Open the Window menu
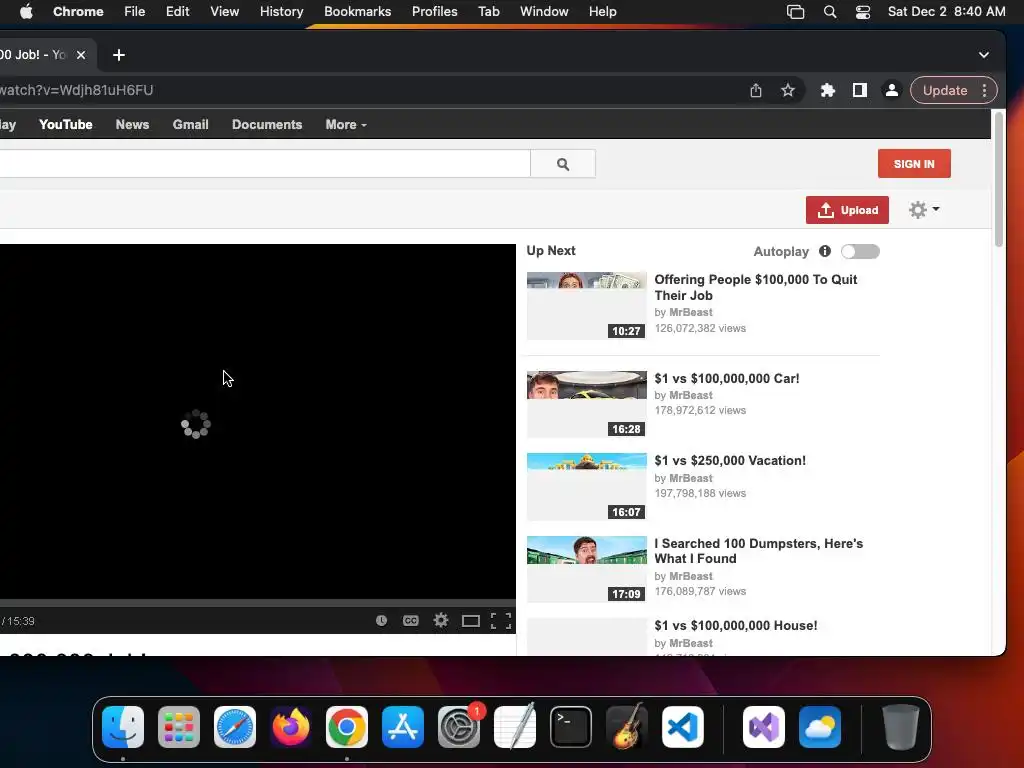 544,12
